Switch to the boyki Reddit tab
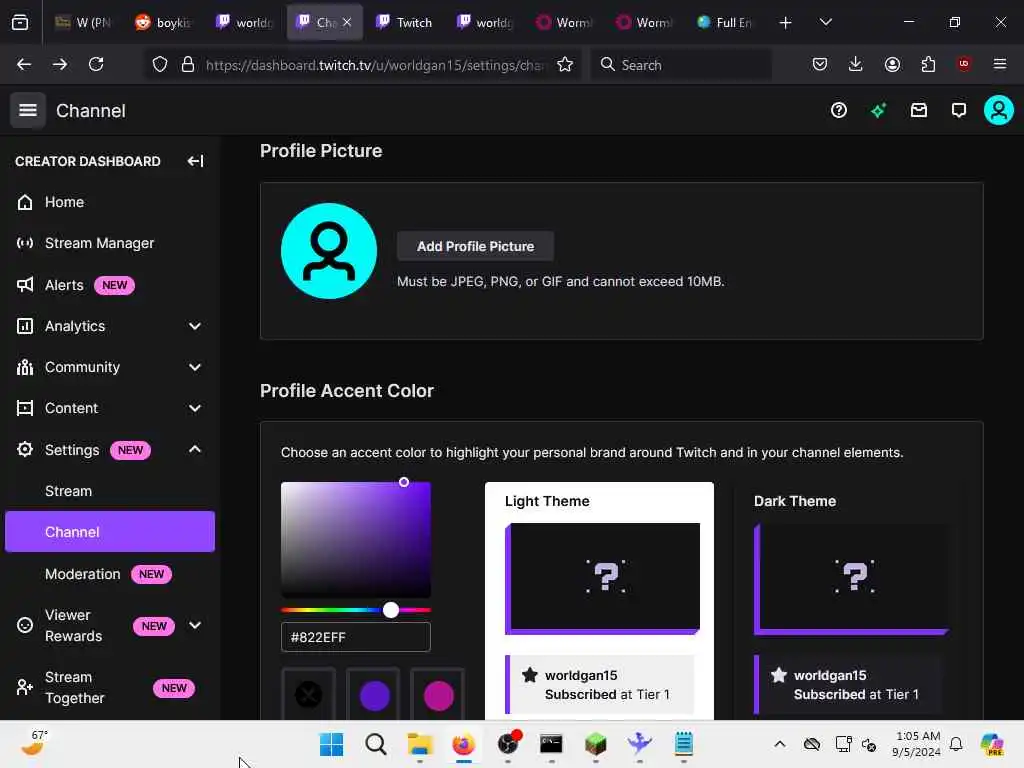The image size is (1024, 768). pos(163,22)
